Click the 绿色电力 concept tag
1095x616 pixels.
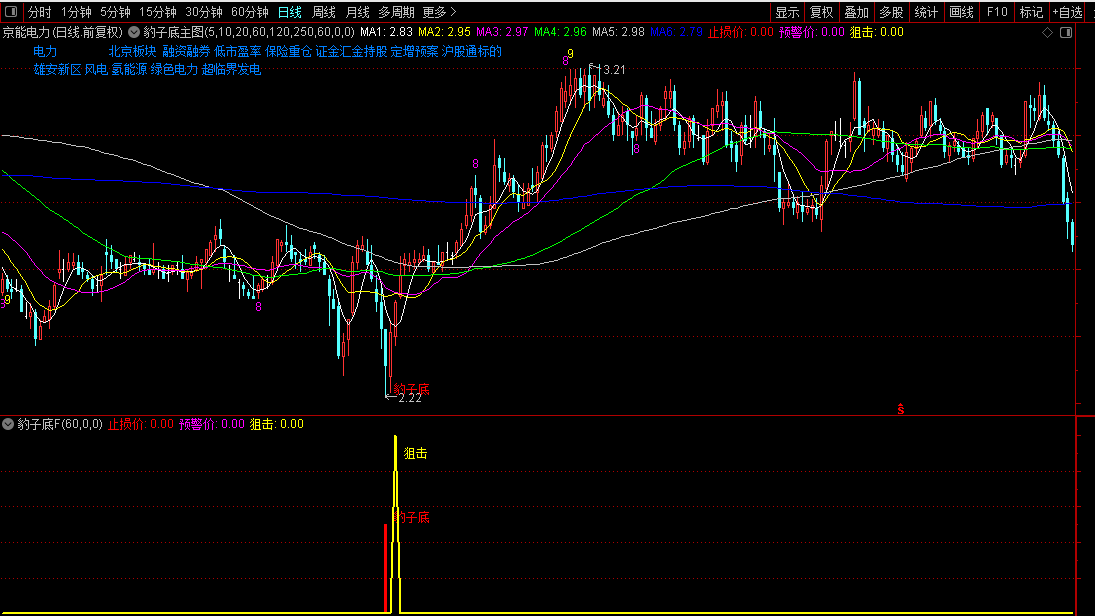point(175,69)
